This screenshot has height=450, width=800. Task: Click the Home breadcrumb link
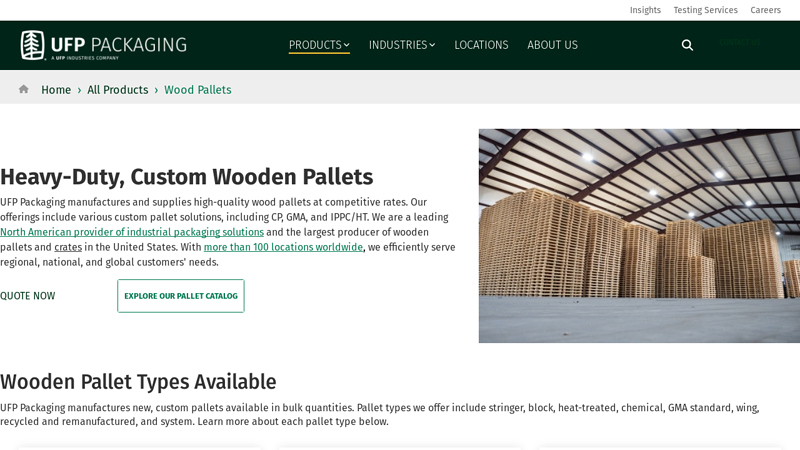[x=56, y=90]
